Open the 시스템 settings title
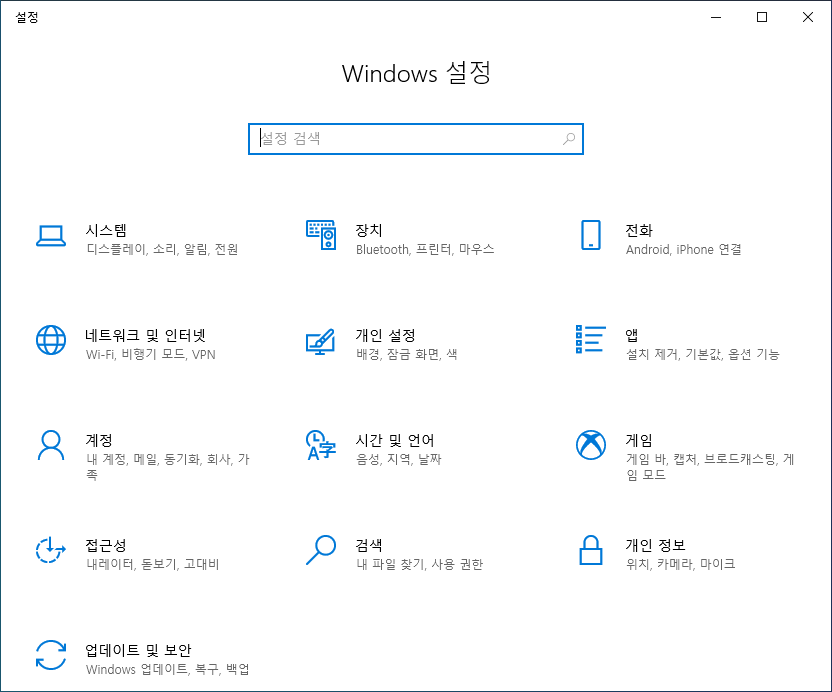 tap(106, 230)
